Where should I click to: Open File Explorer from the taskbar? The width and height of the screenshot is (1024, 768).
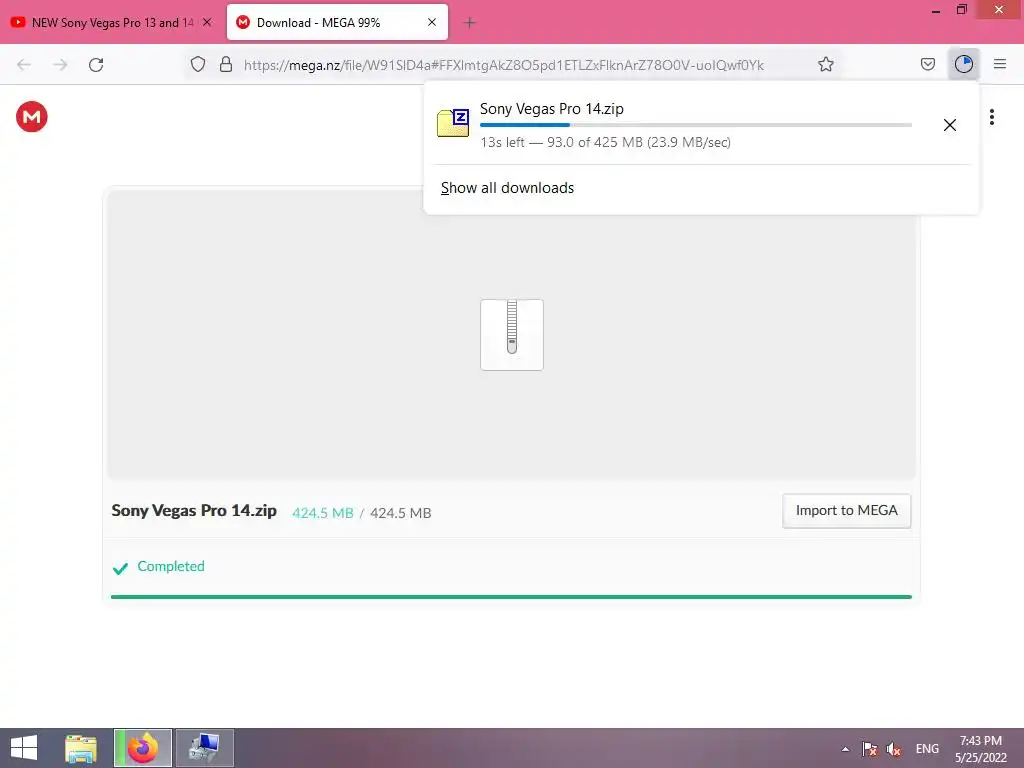pyautogui.click(x=81, y=748)
